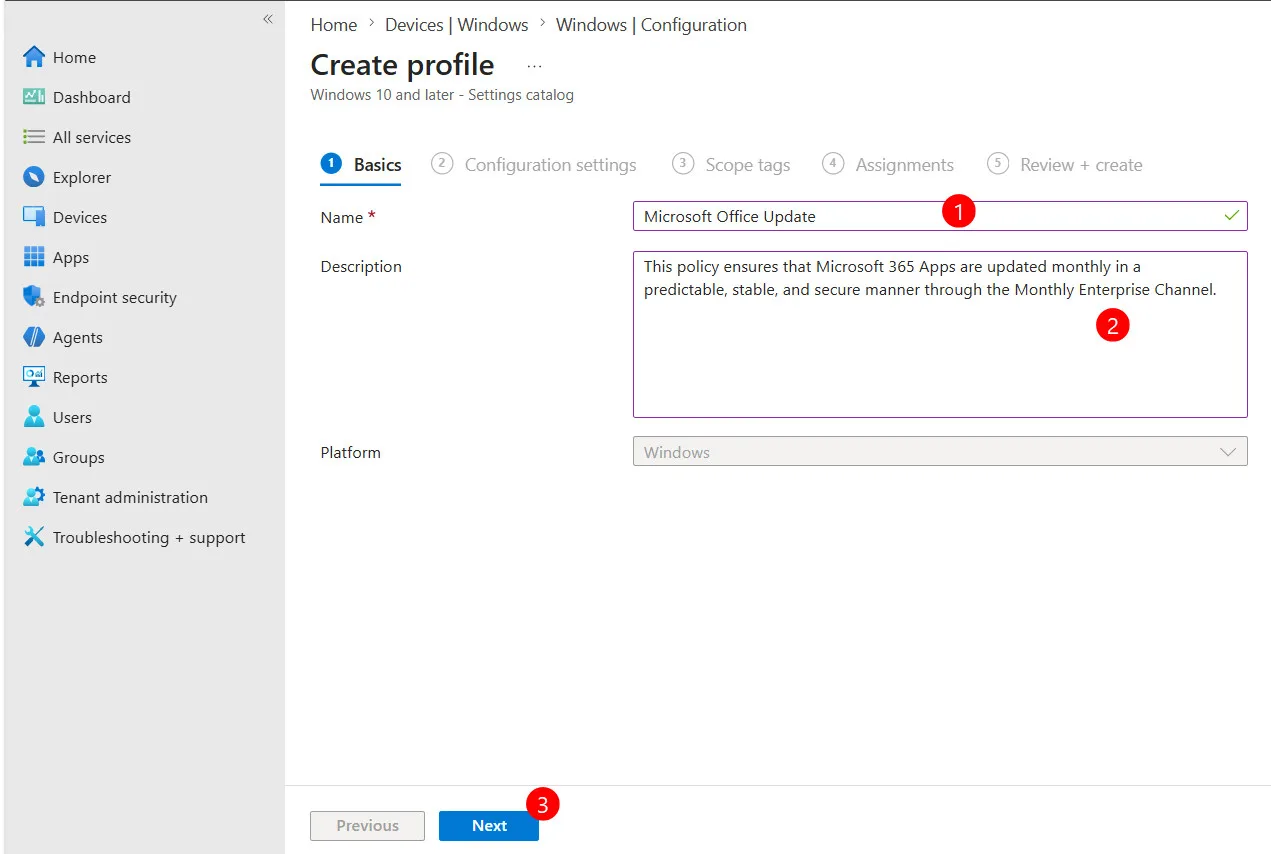Select Agents label in sidebar
Screen dimensions: 1271x854
point(78,337)
